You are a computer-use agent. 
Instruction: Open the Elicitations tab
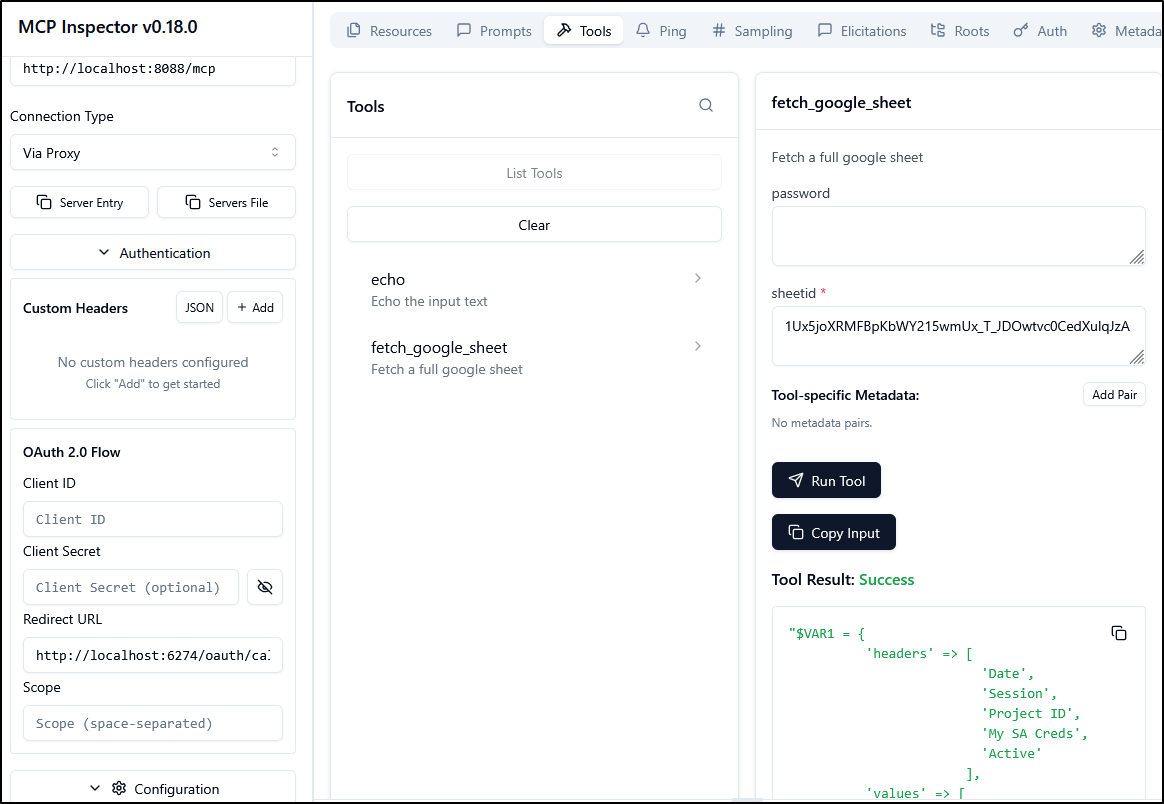tap(861, 31)
